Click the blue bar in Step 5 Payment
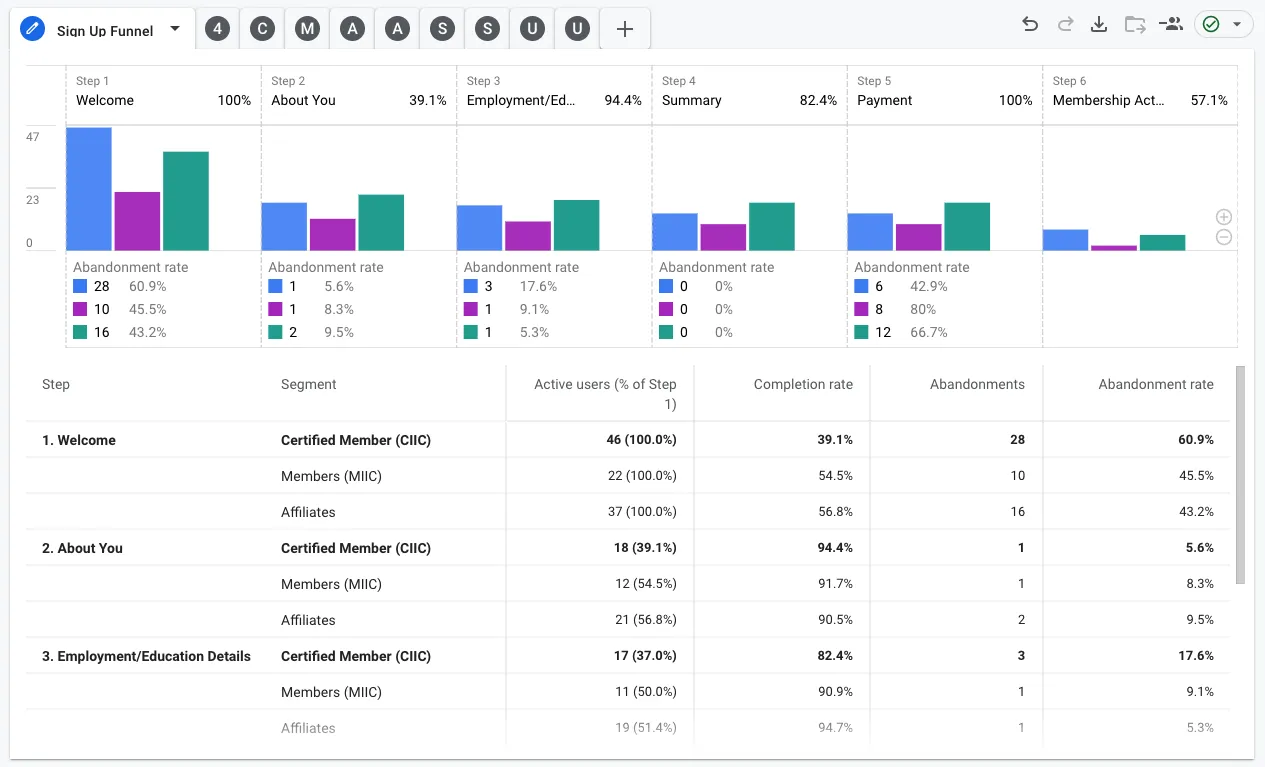 [870, 232]
